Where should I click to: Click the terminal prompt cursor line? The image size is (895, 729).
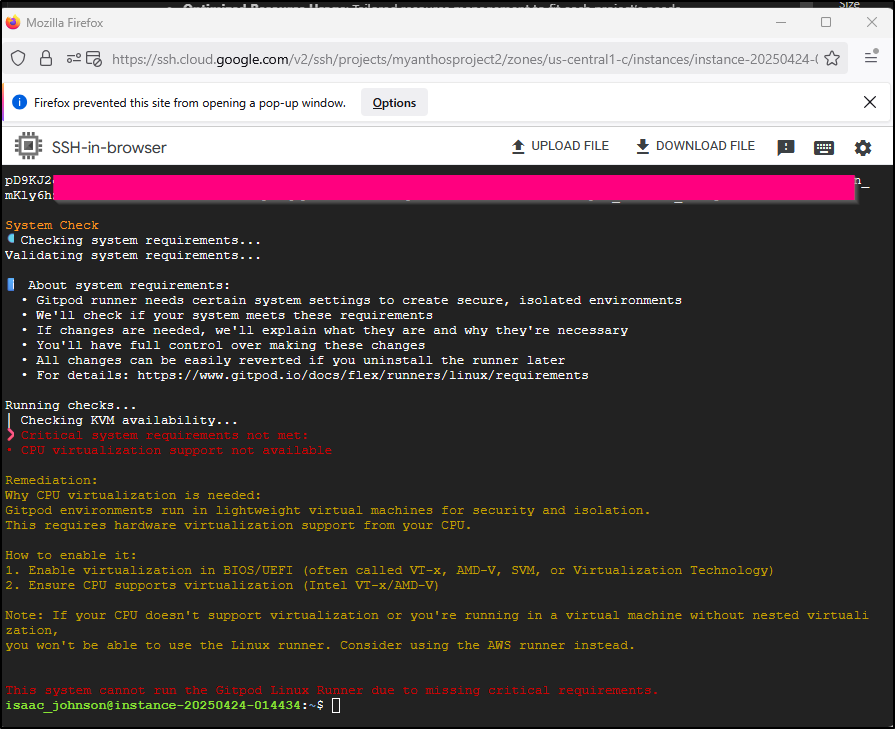337,705
